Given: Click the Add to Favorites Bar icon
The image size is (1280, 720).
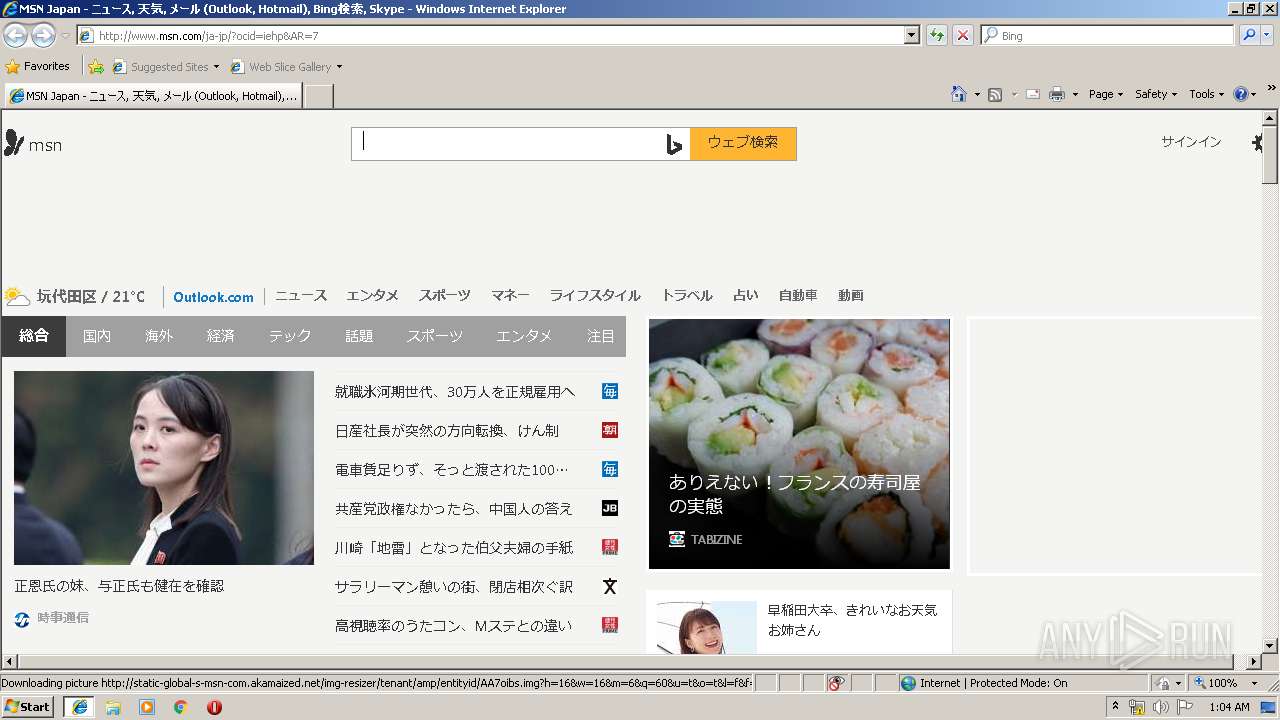Looking at the screenshot, I should pos(95,67).
